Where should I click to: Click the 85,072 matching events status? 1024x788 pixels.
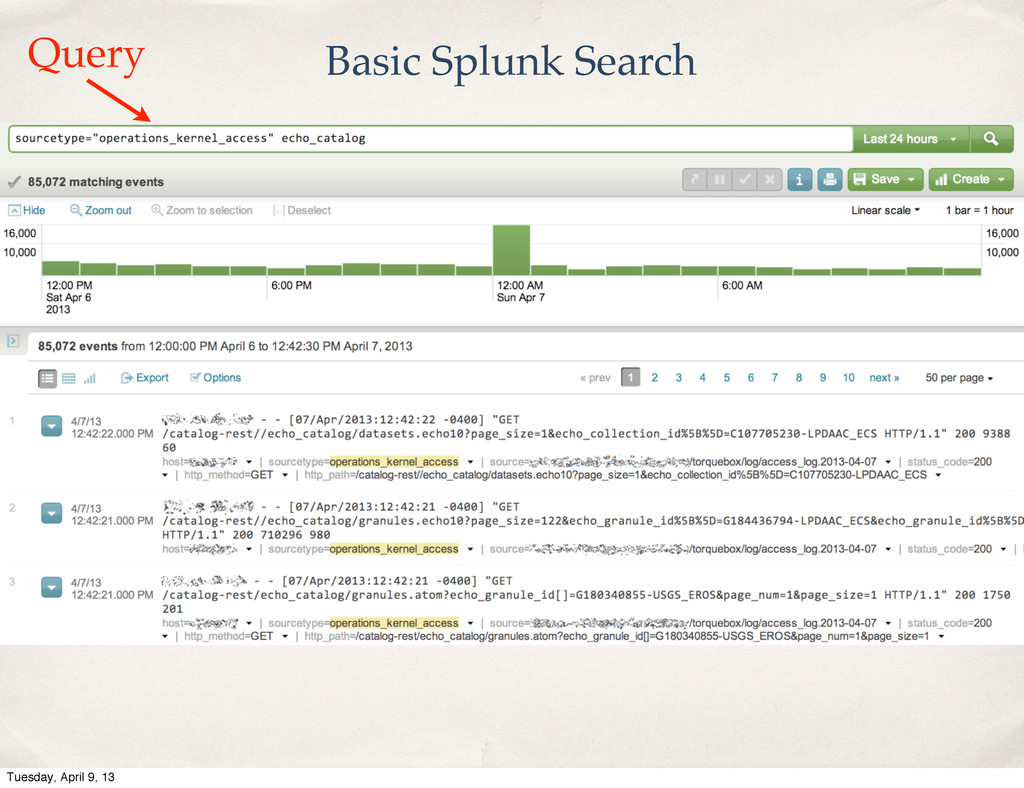click(95, 182)
